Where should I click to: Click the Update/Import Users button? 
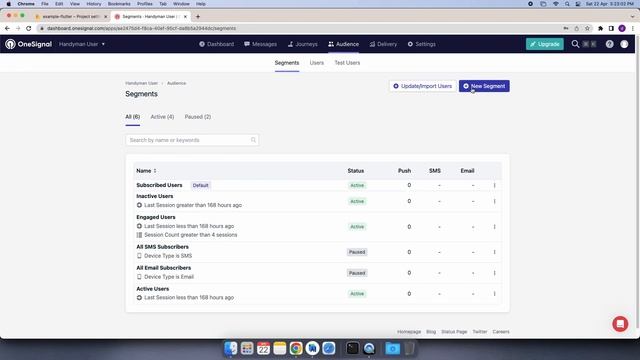(x=422, y=86)
